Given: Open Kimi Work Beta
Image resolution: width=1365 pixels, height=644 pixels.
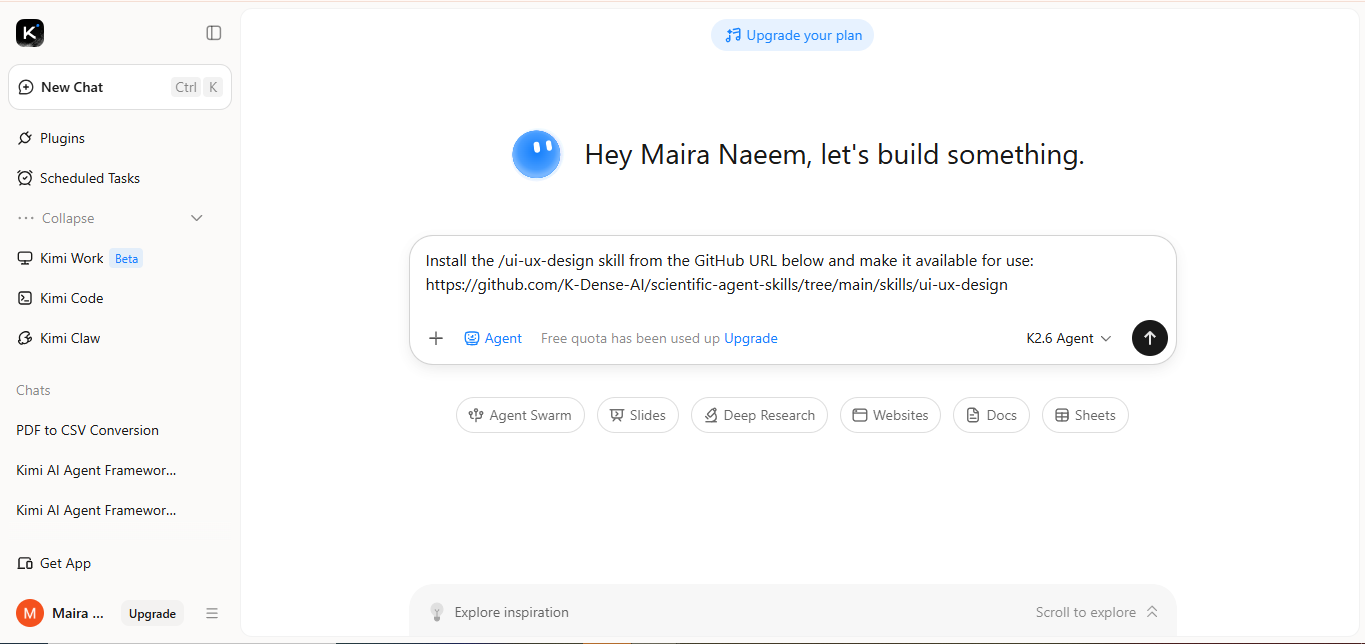Looking at the screenshot, I should (120, 258).
